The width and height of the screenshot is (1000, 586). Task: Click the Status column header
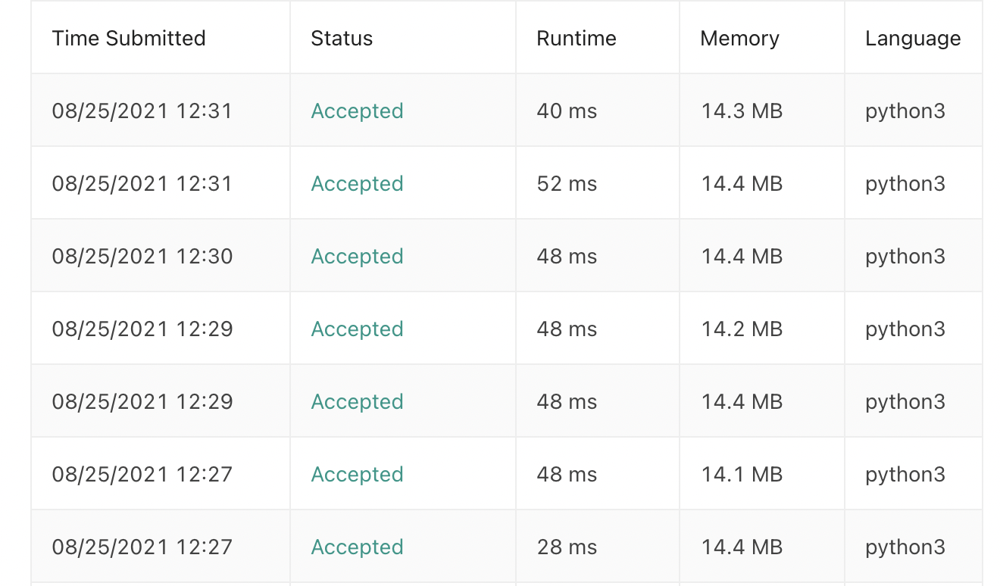341,38
